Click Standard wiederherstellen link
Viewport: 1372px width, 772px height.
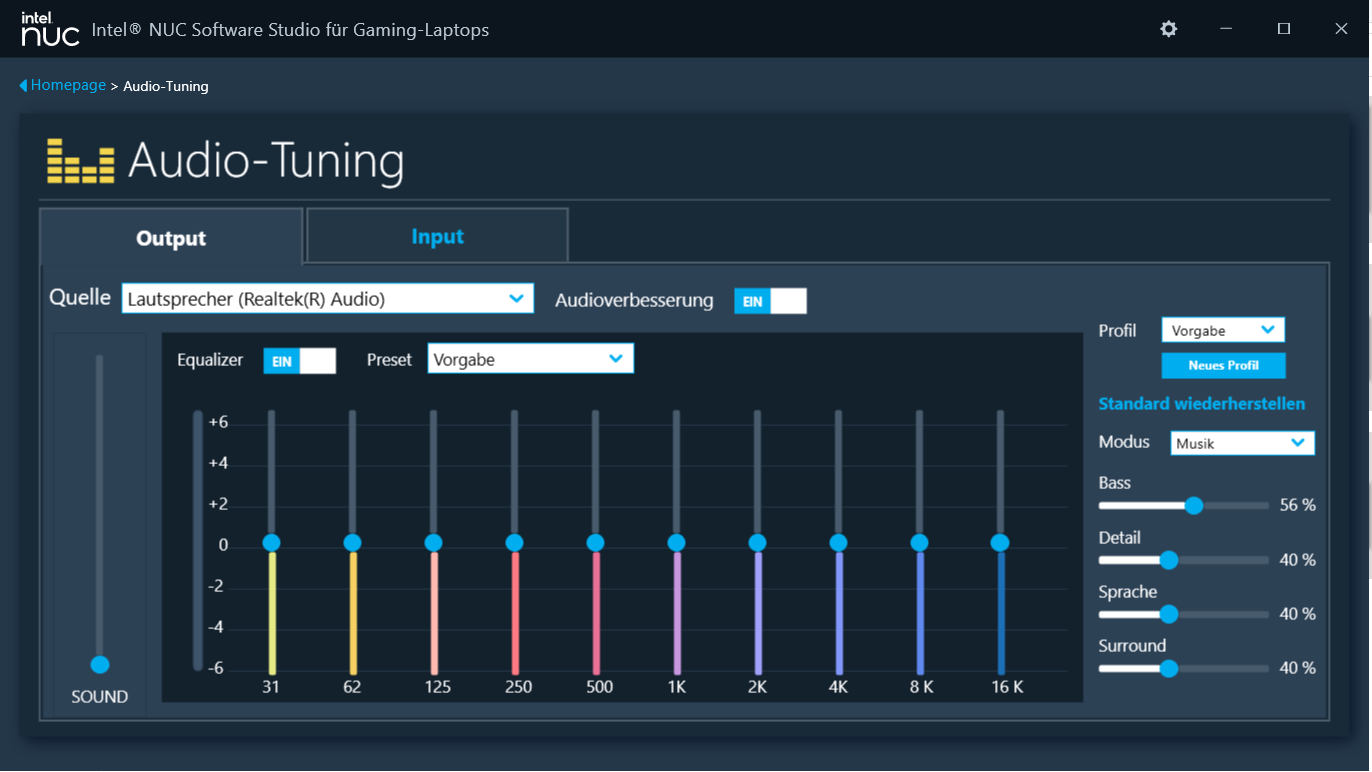click(x=1201, y=404)
